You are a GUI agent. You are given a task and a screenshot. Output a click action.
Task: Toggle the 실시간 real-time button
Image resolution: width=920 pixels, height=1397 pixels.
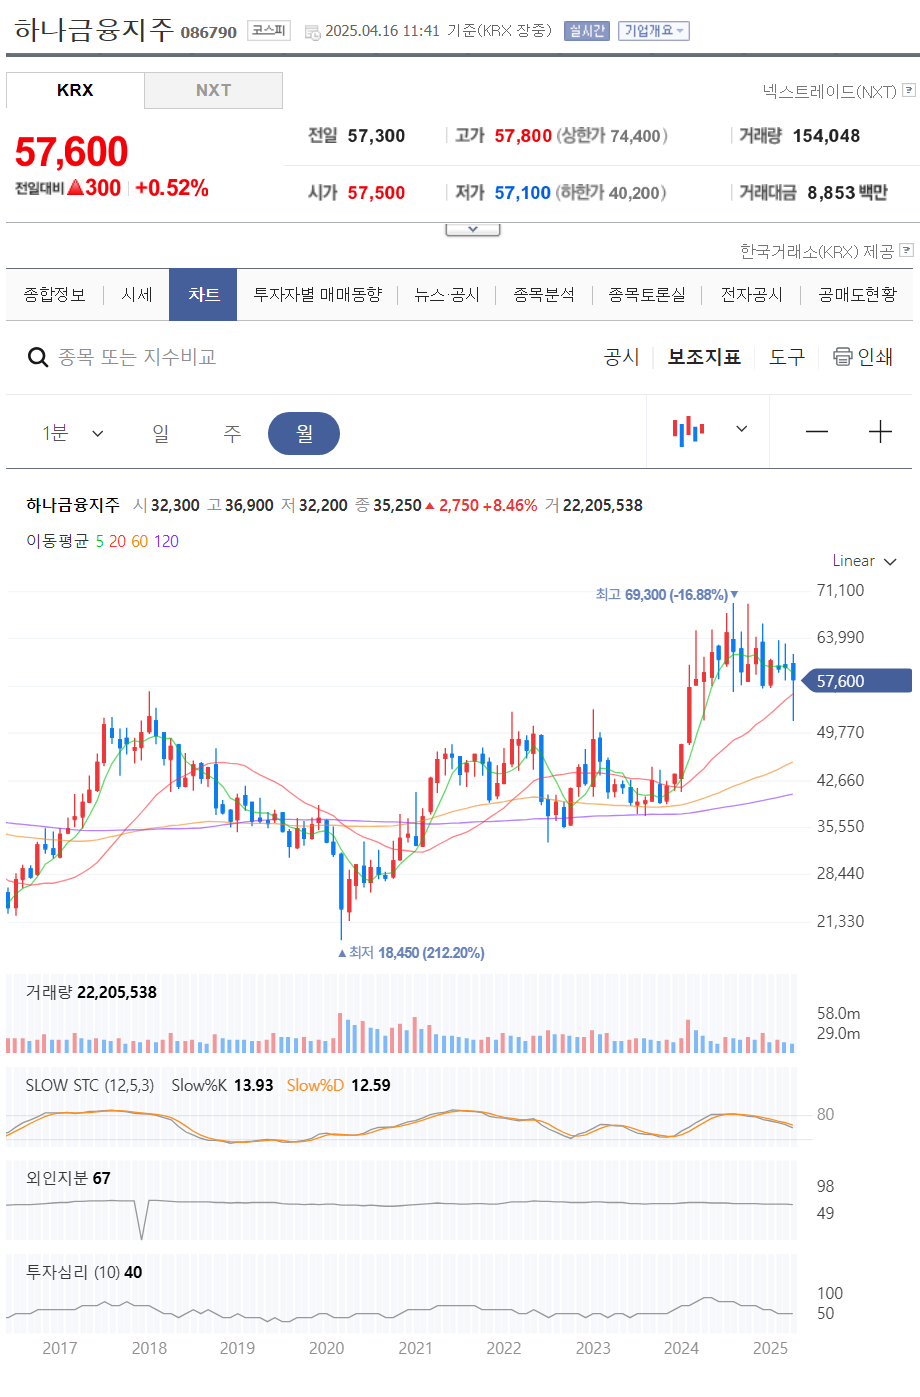(587, 31)
